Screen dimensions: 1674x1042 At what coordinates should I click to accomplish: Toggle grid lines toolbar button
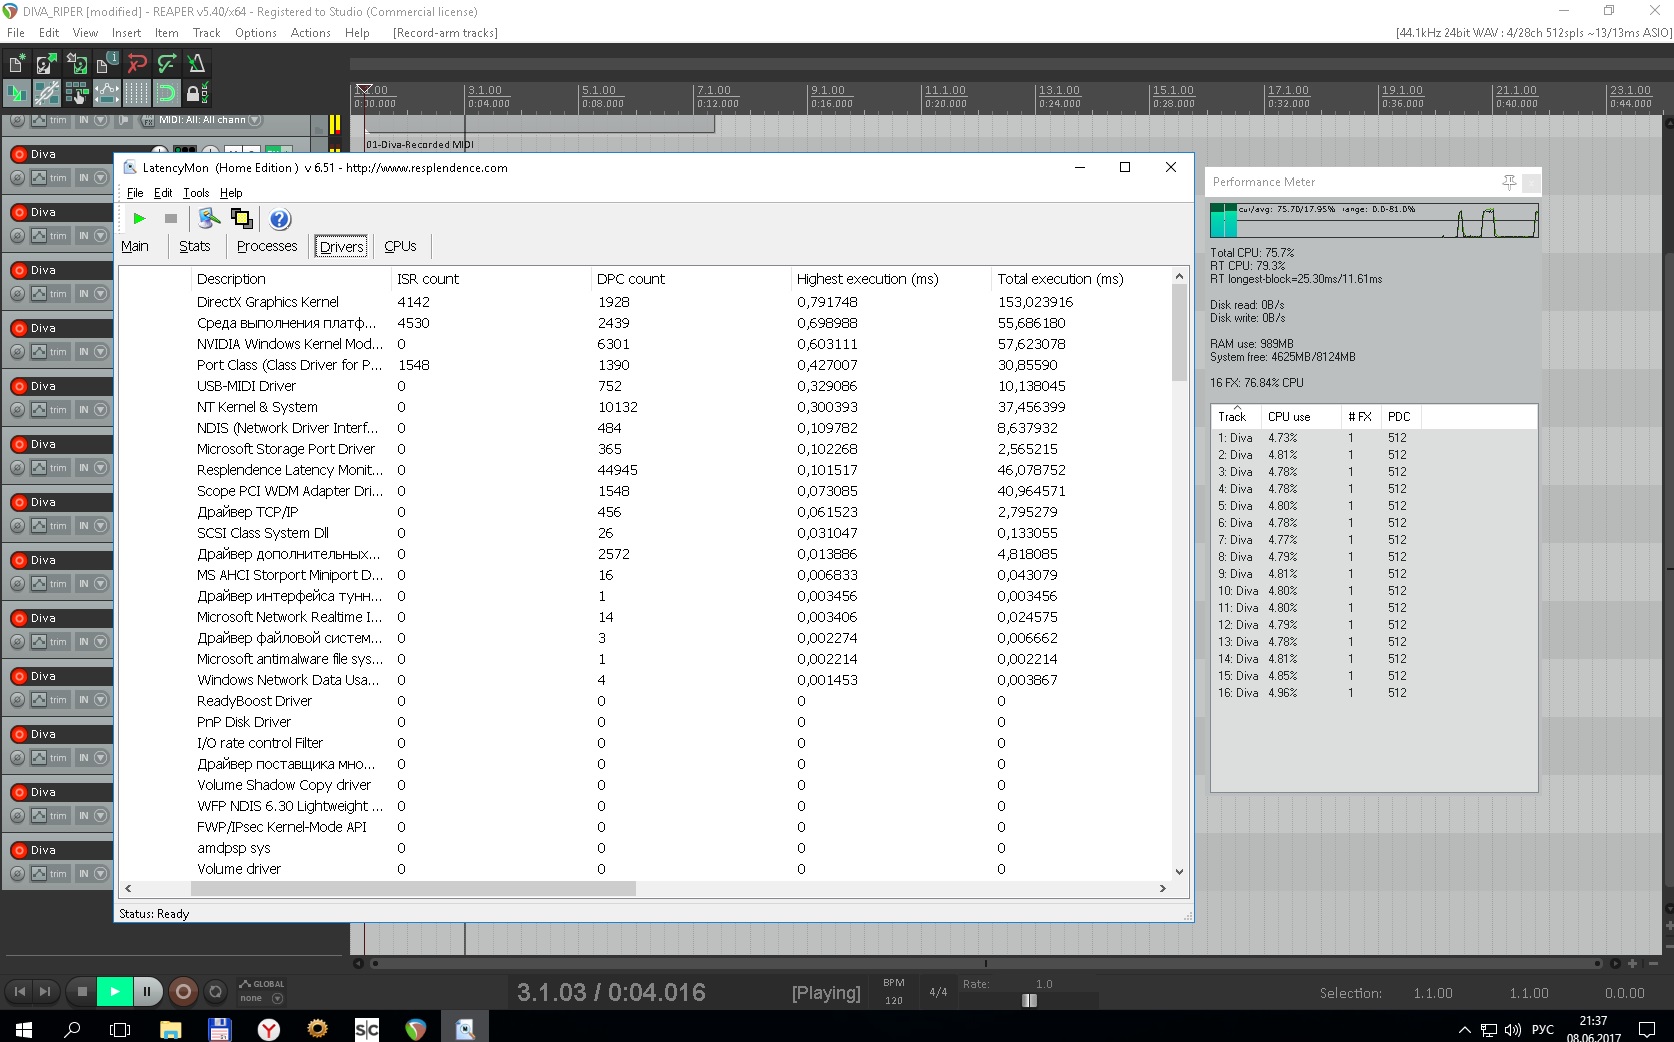(137, 94)
